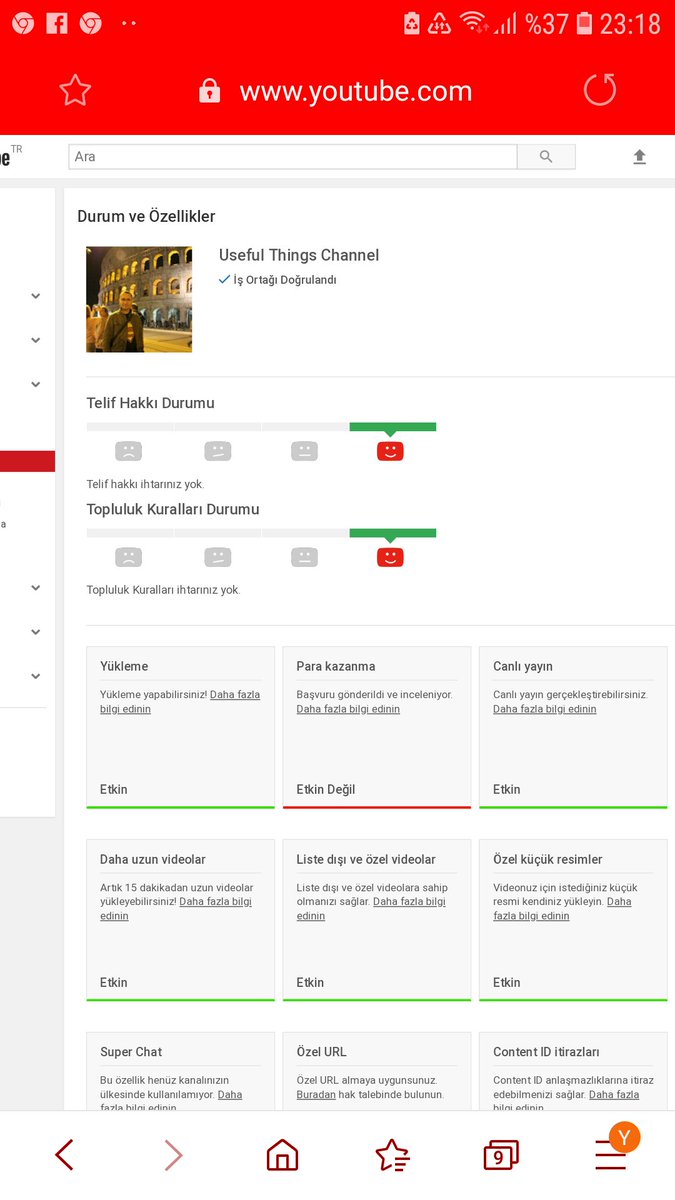Reload the page with refresh icon
This screenshot has width=675, height=1200.
coord(600,90)
